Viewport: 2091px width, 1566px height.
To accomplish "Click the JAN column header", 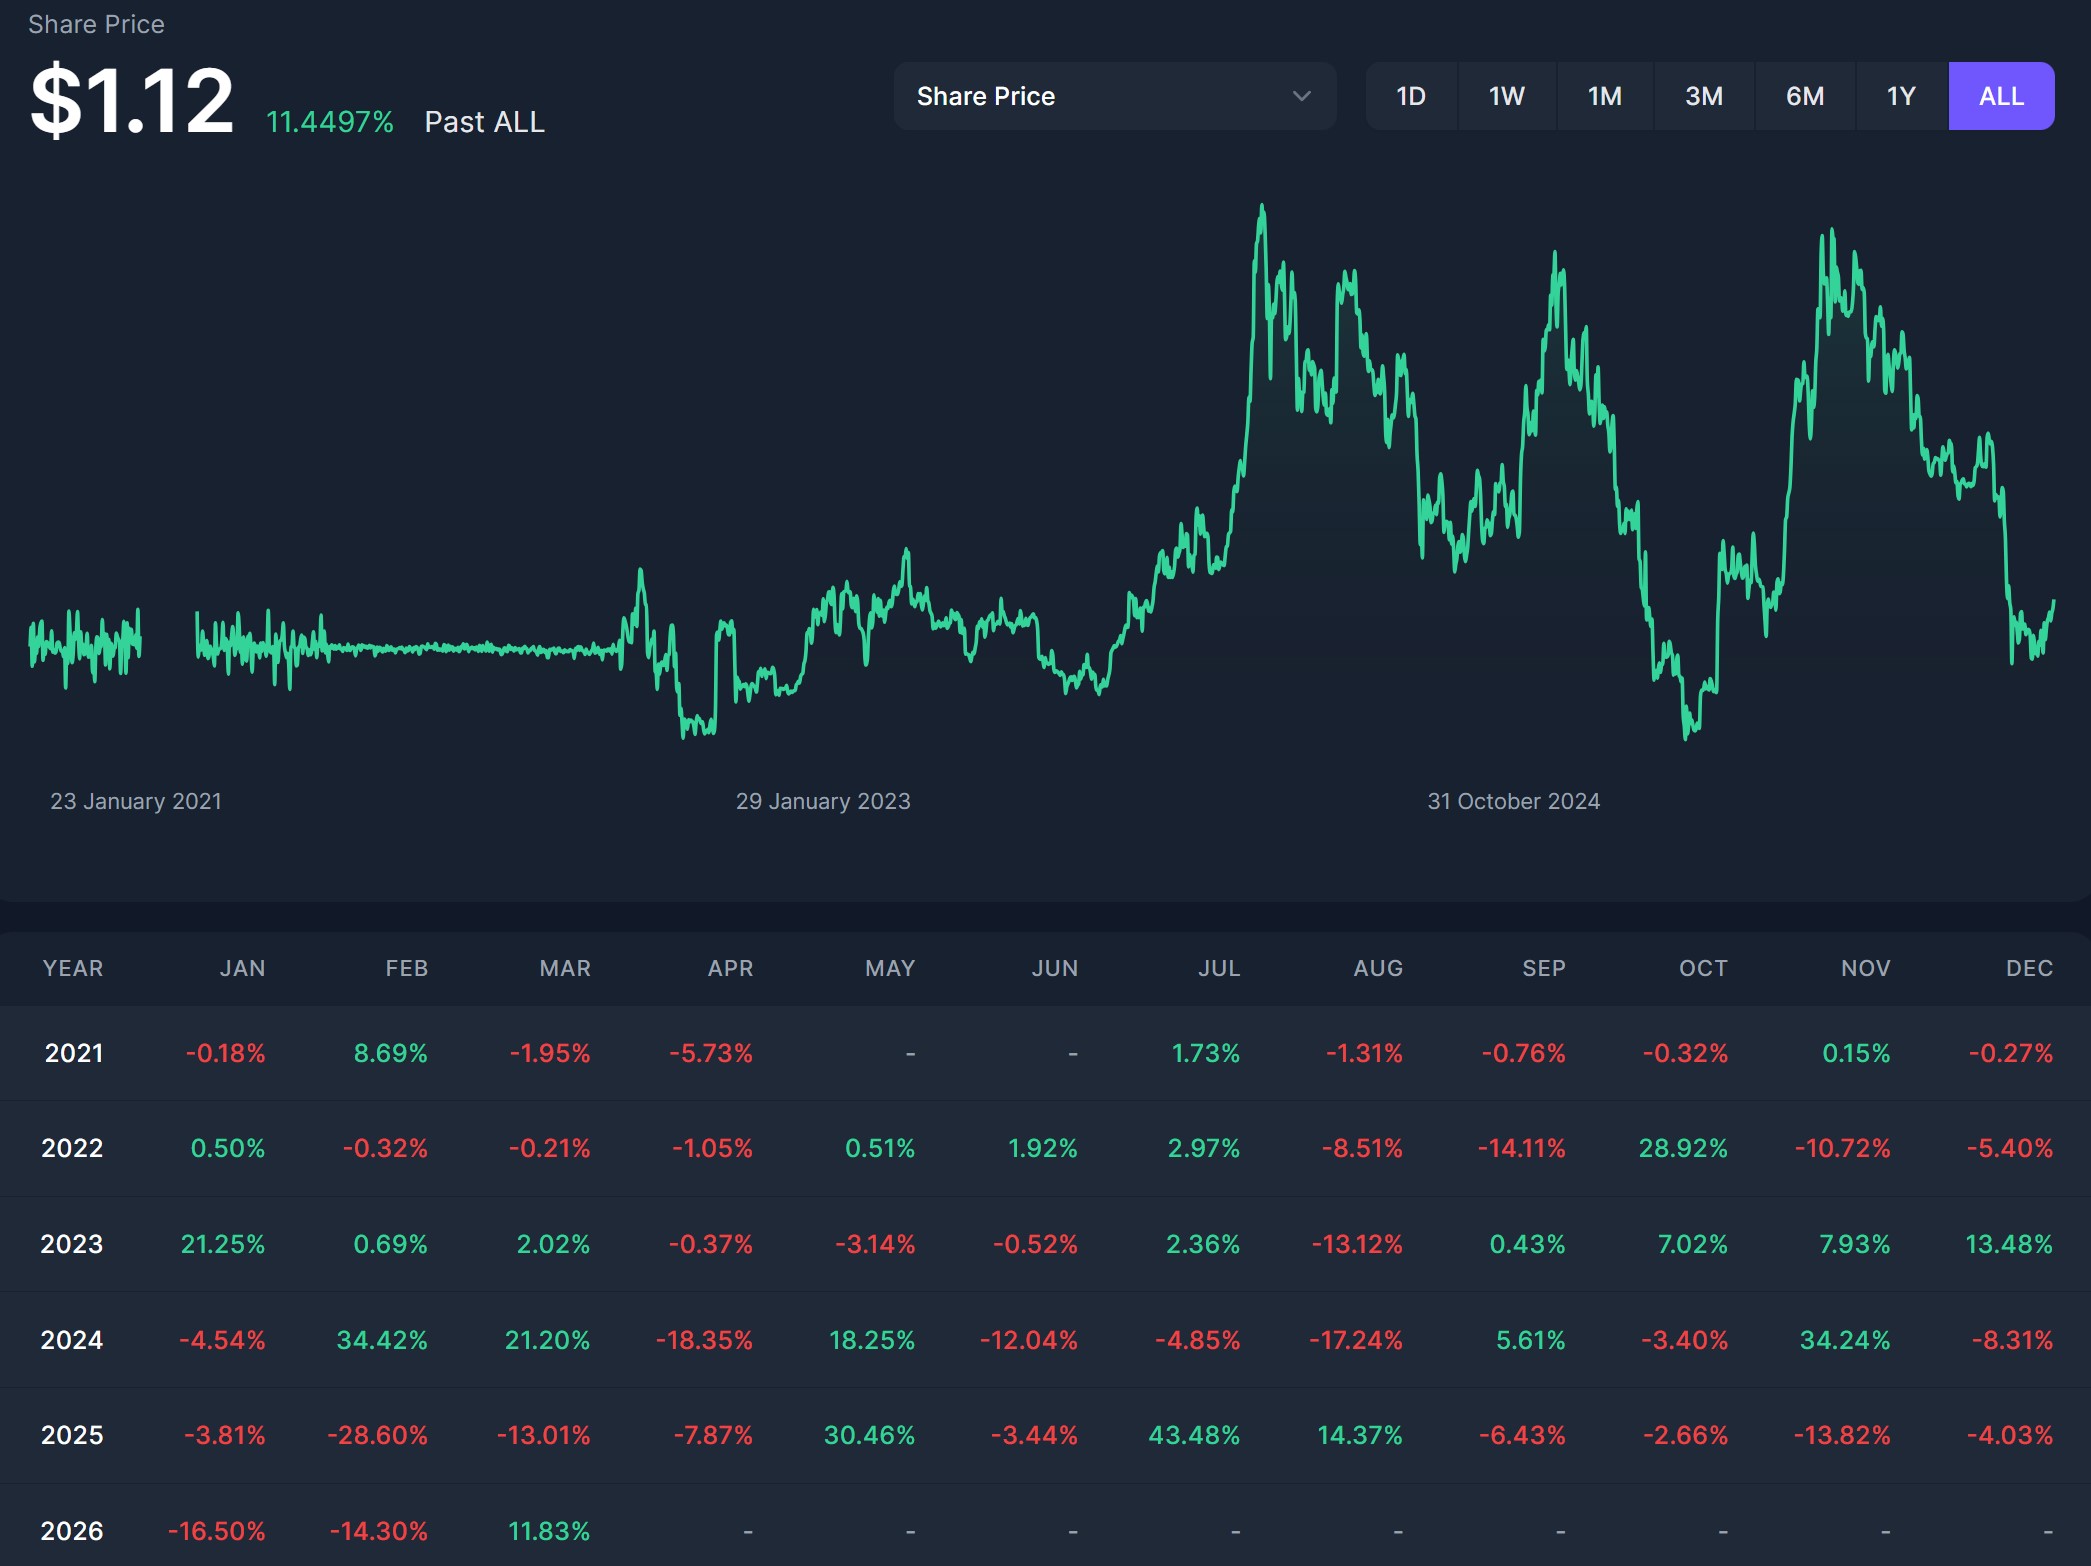I will click(242, 968).
